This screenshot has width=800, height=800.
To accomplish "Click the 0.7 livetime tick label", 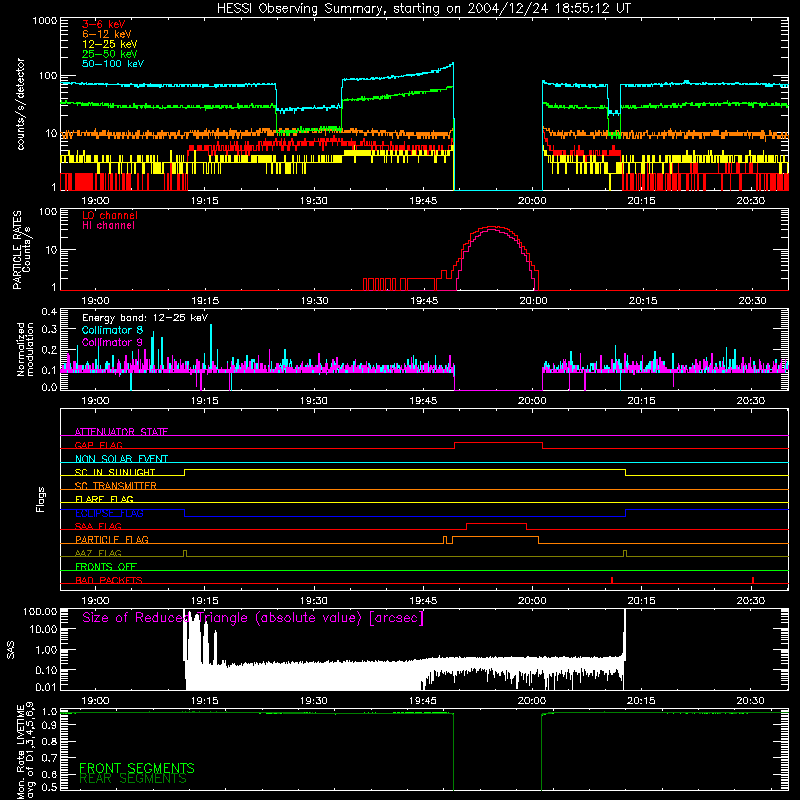I will click(x=49, y=758).
